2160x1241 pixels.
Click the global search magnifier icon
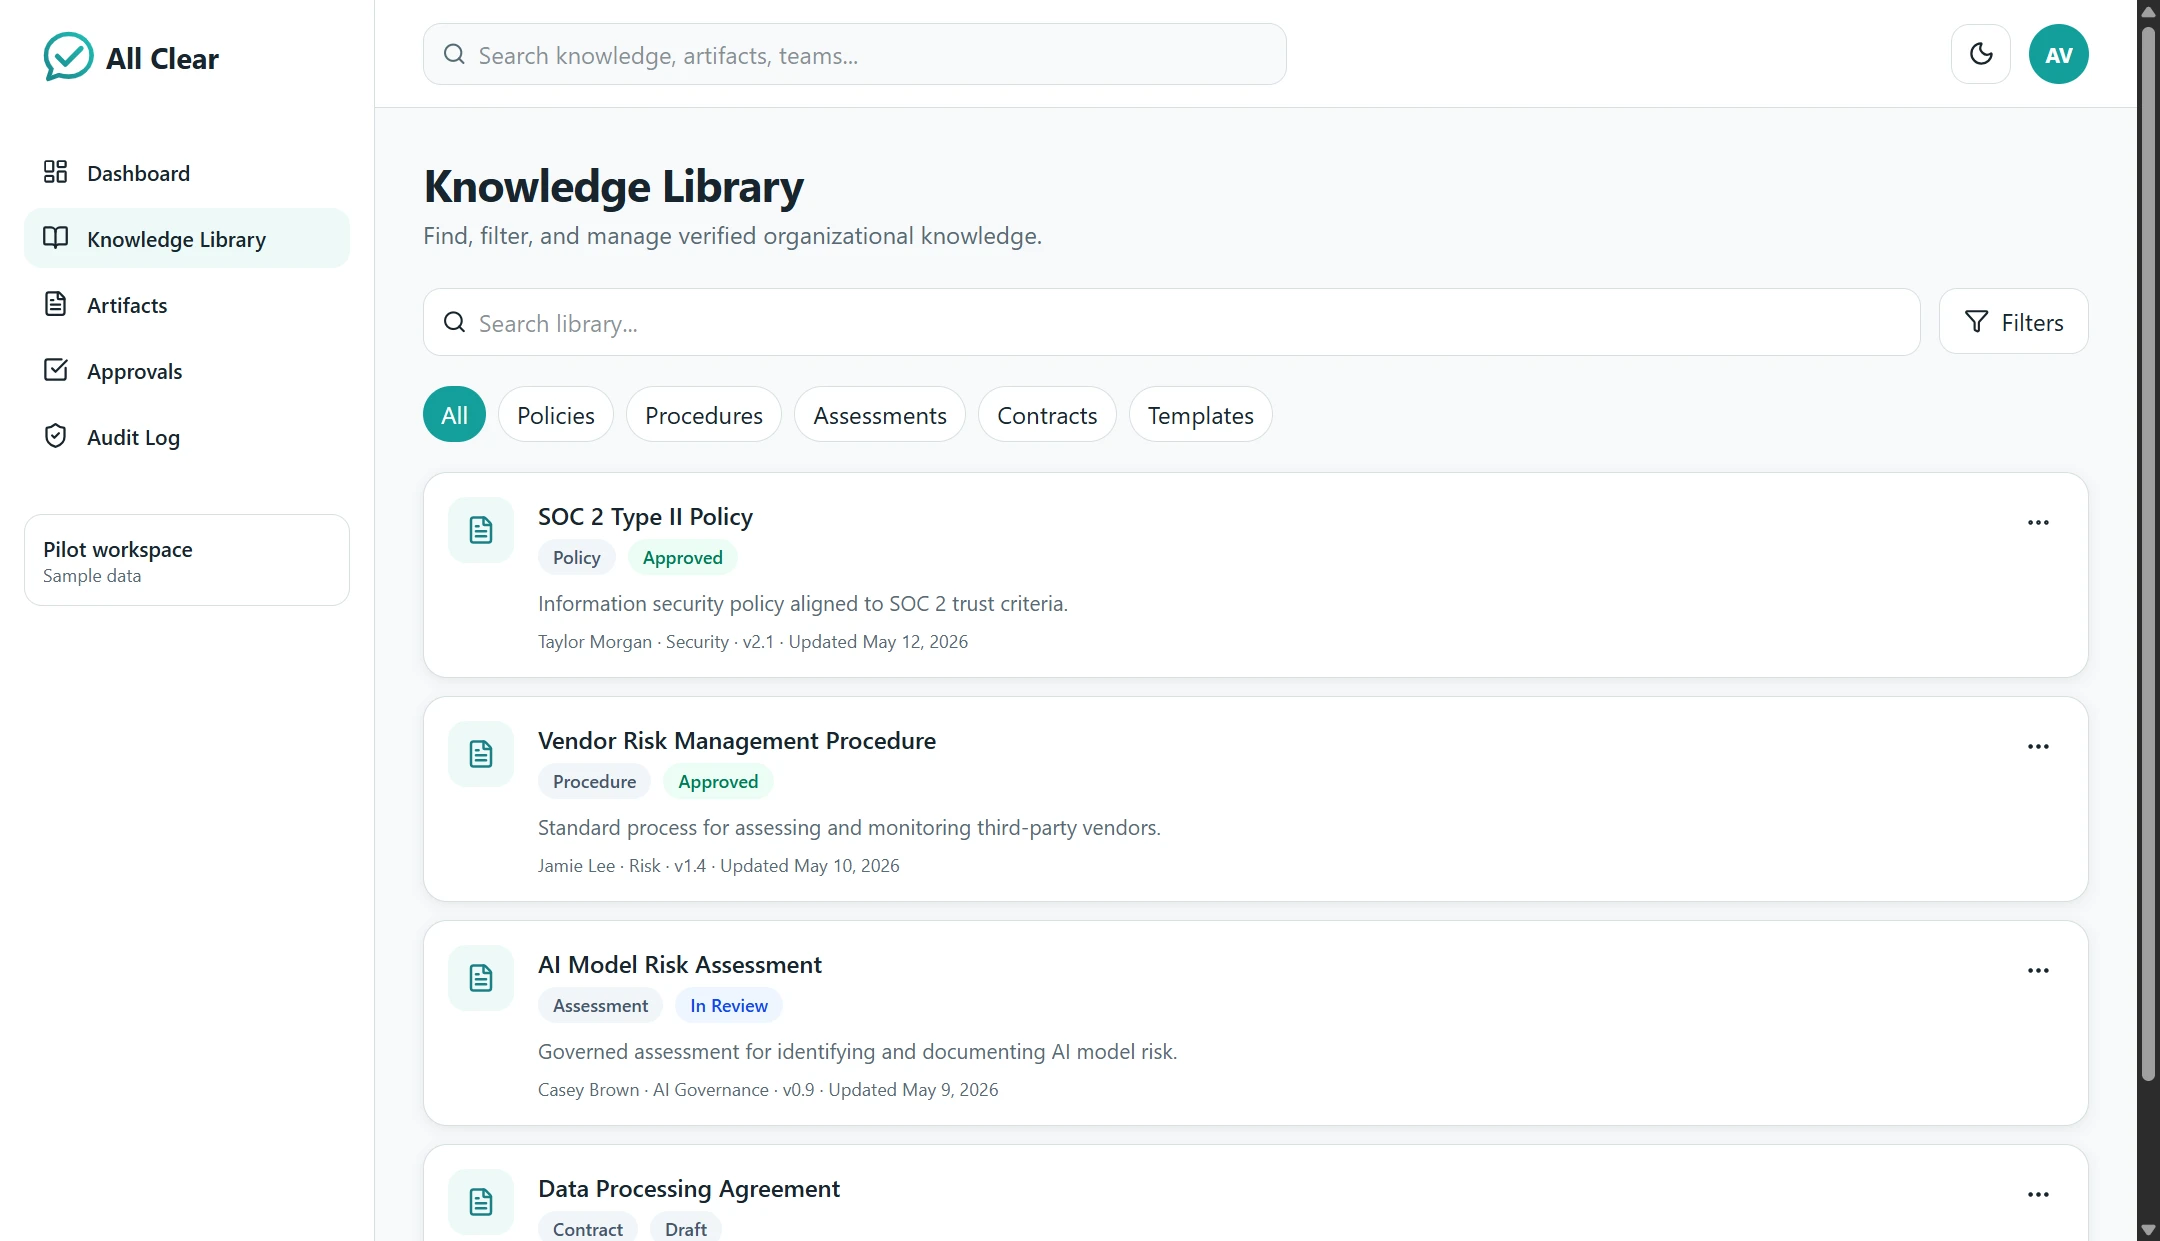point(454,54)
